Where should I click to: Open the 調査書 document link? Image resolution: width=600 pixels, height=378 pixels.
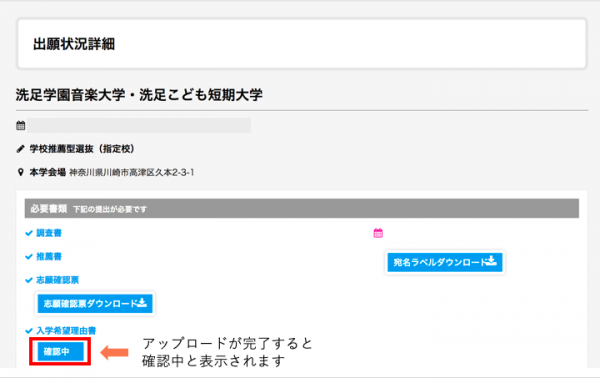[49, 233]
